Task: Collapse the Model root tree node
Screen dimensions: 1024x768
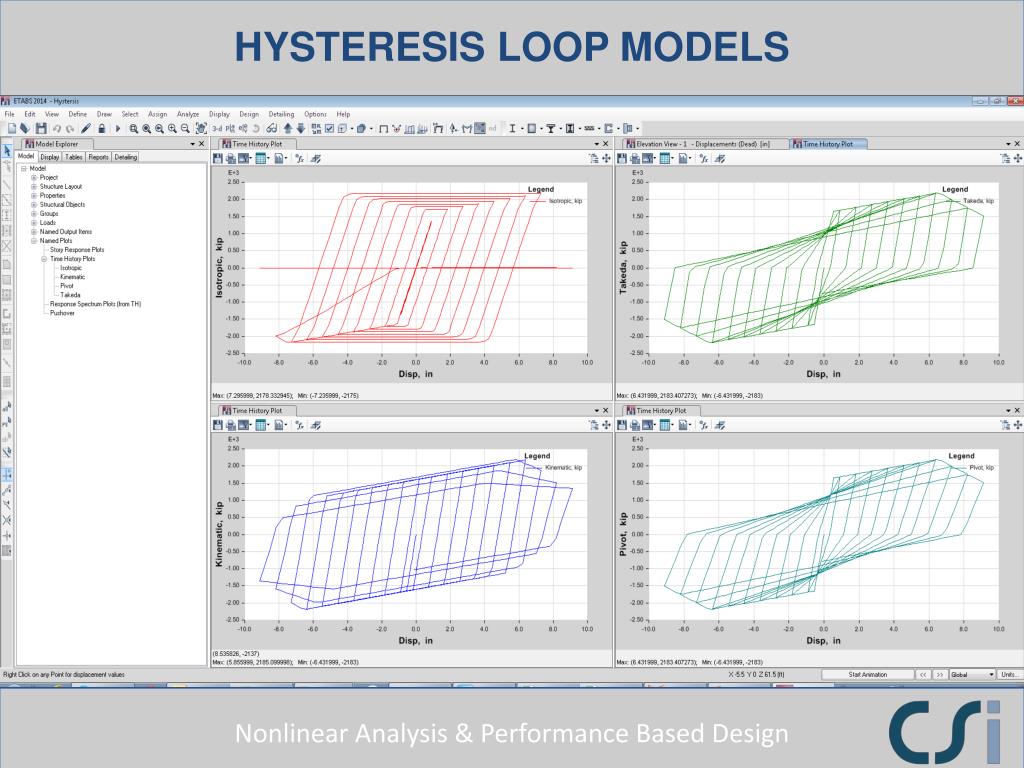Action: click(x=24, y=168)
